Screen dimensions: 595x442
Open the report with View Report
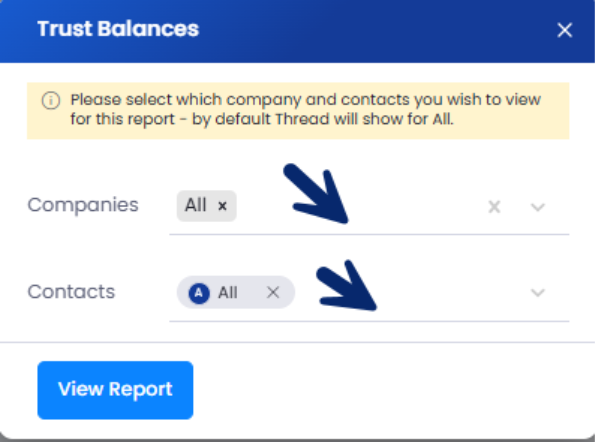[115, 390]
